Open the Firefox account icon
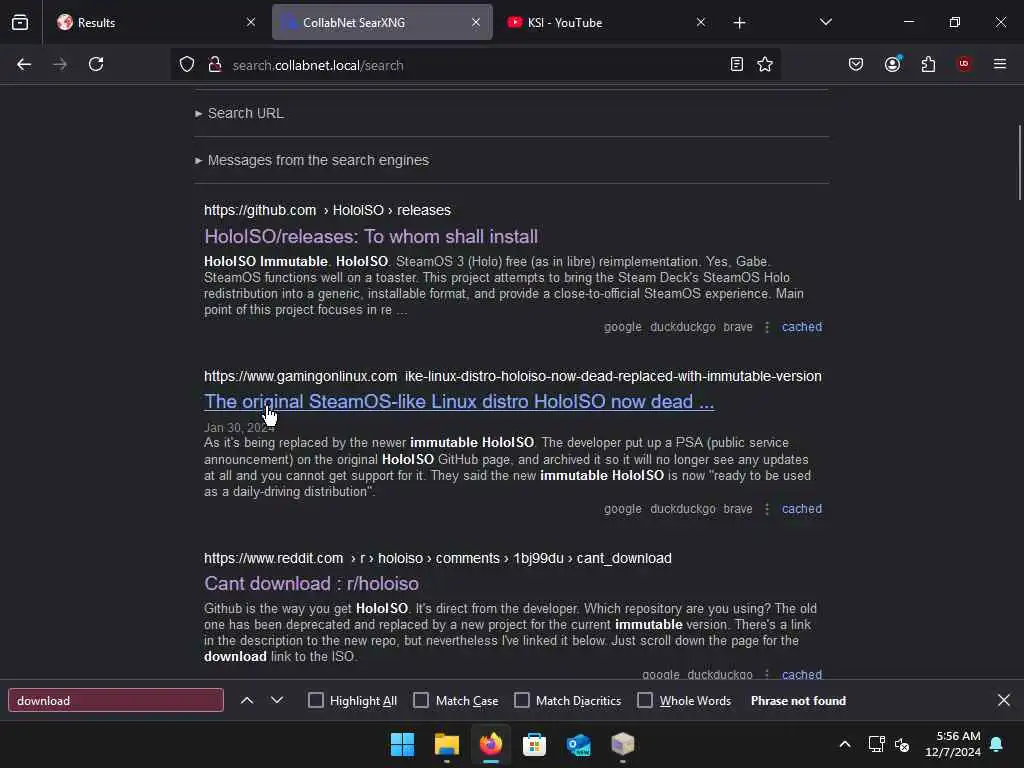The height and width of the screenshot is (768, 1024). 893,64
